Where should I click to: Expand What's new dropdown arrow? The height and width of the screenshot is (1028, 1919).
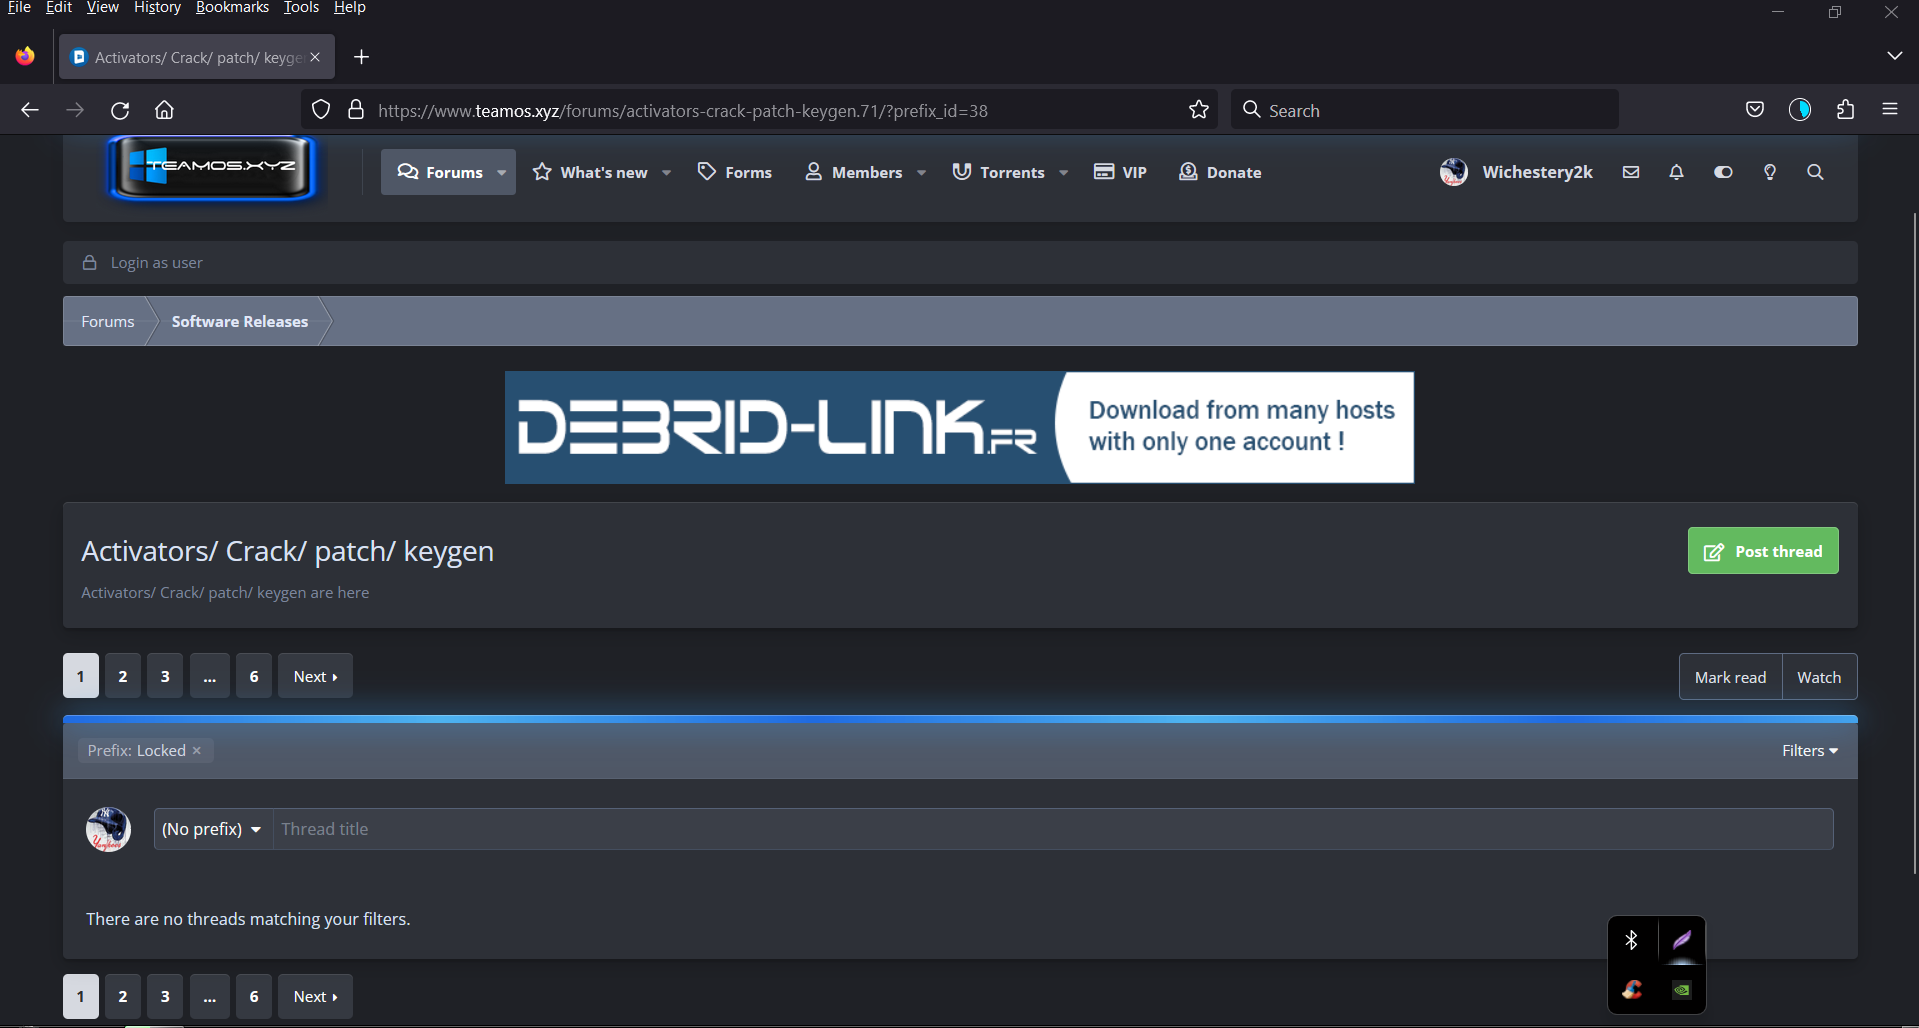click(x=667, y=172)
